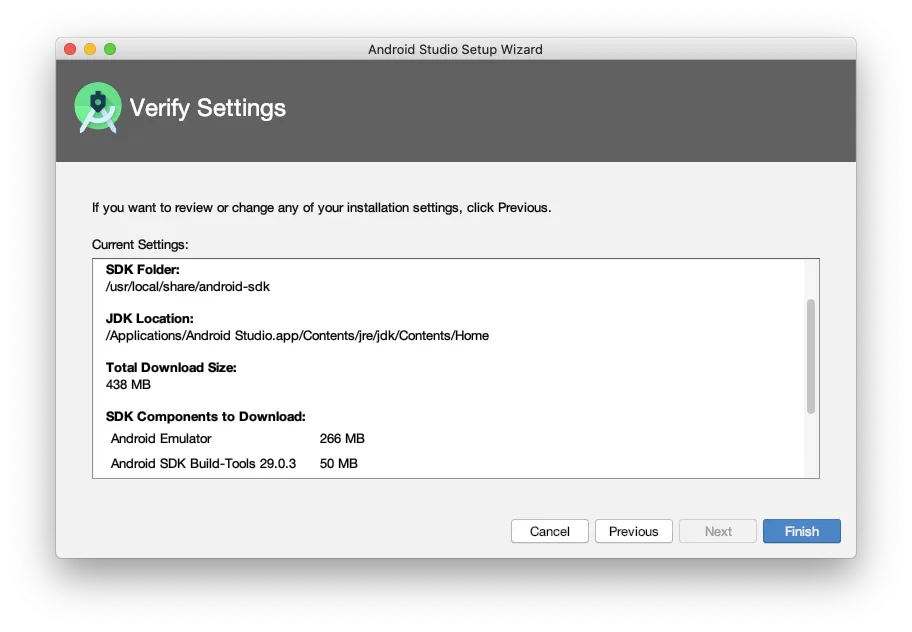The image size is (912, 632).
Task: Click the Android Studio Setup Wizard title
Action: (455, 49)
